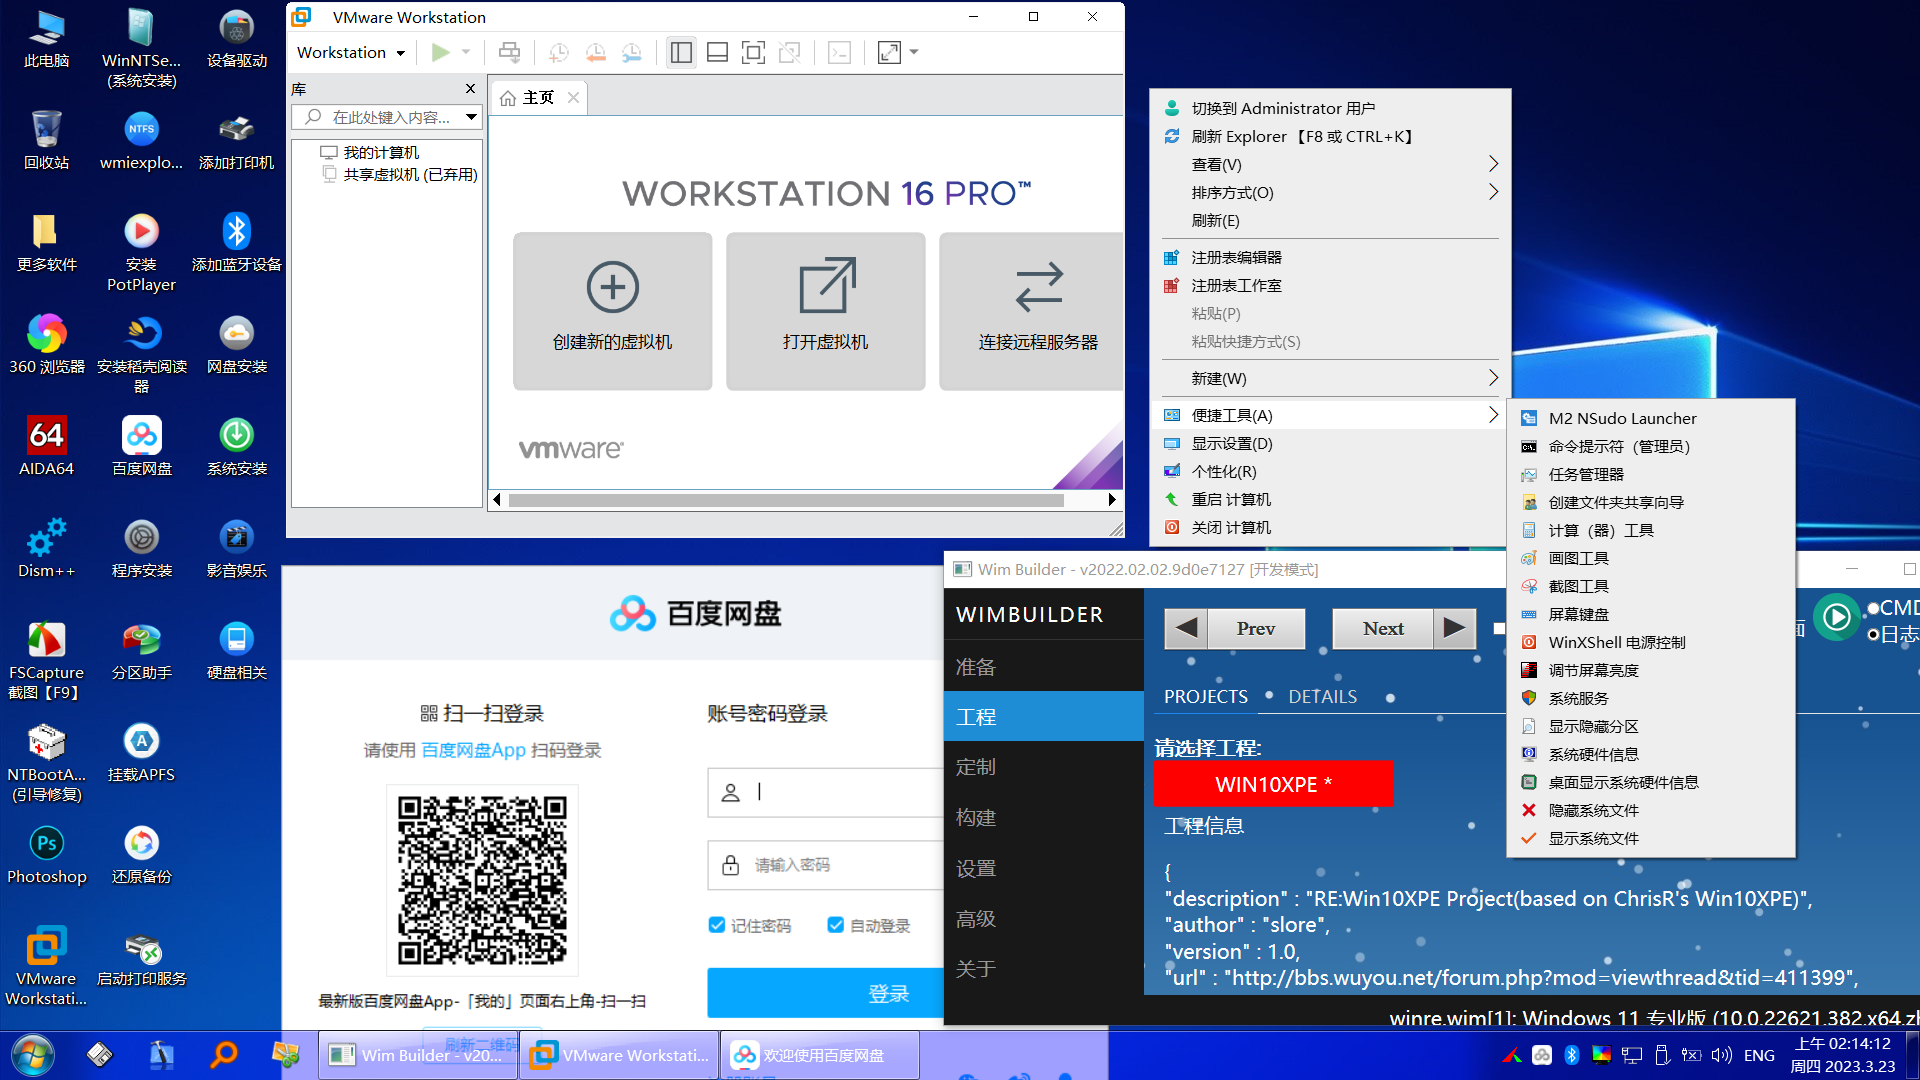Click the 请输入密码 password field in 百度网盘

(826, 864)
